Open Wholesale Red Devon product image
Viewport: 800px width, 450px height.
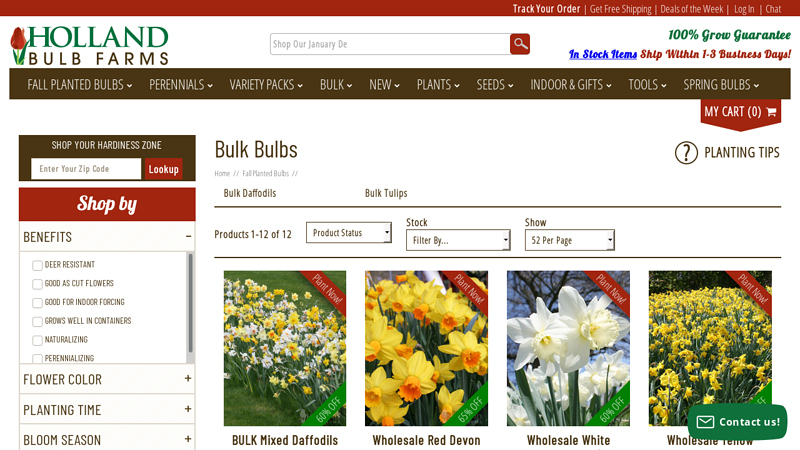tap(427, 348)
